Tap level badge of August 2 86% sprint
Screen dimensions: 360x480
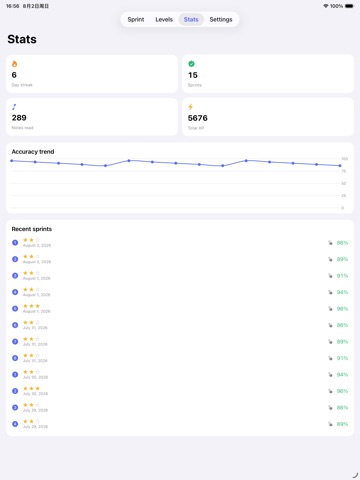pos(15,243)
